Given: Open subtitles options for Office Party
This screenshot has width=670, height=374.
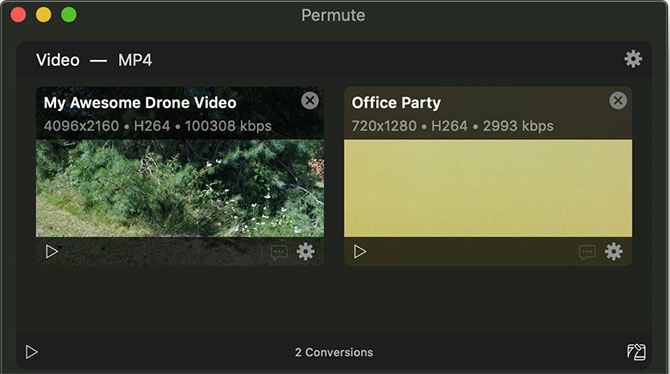Looking at the screenshot, I should [587, 252].
